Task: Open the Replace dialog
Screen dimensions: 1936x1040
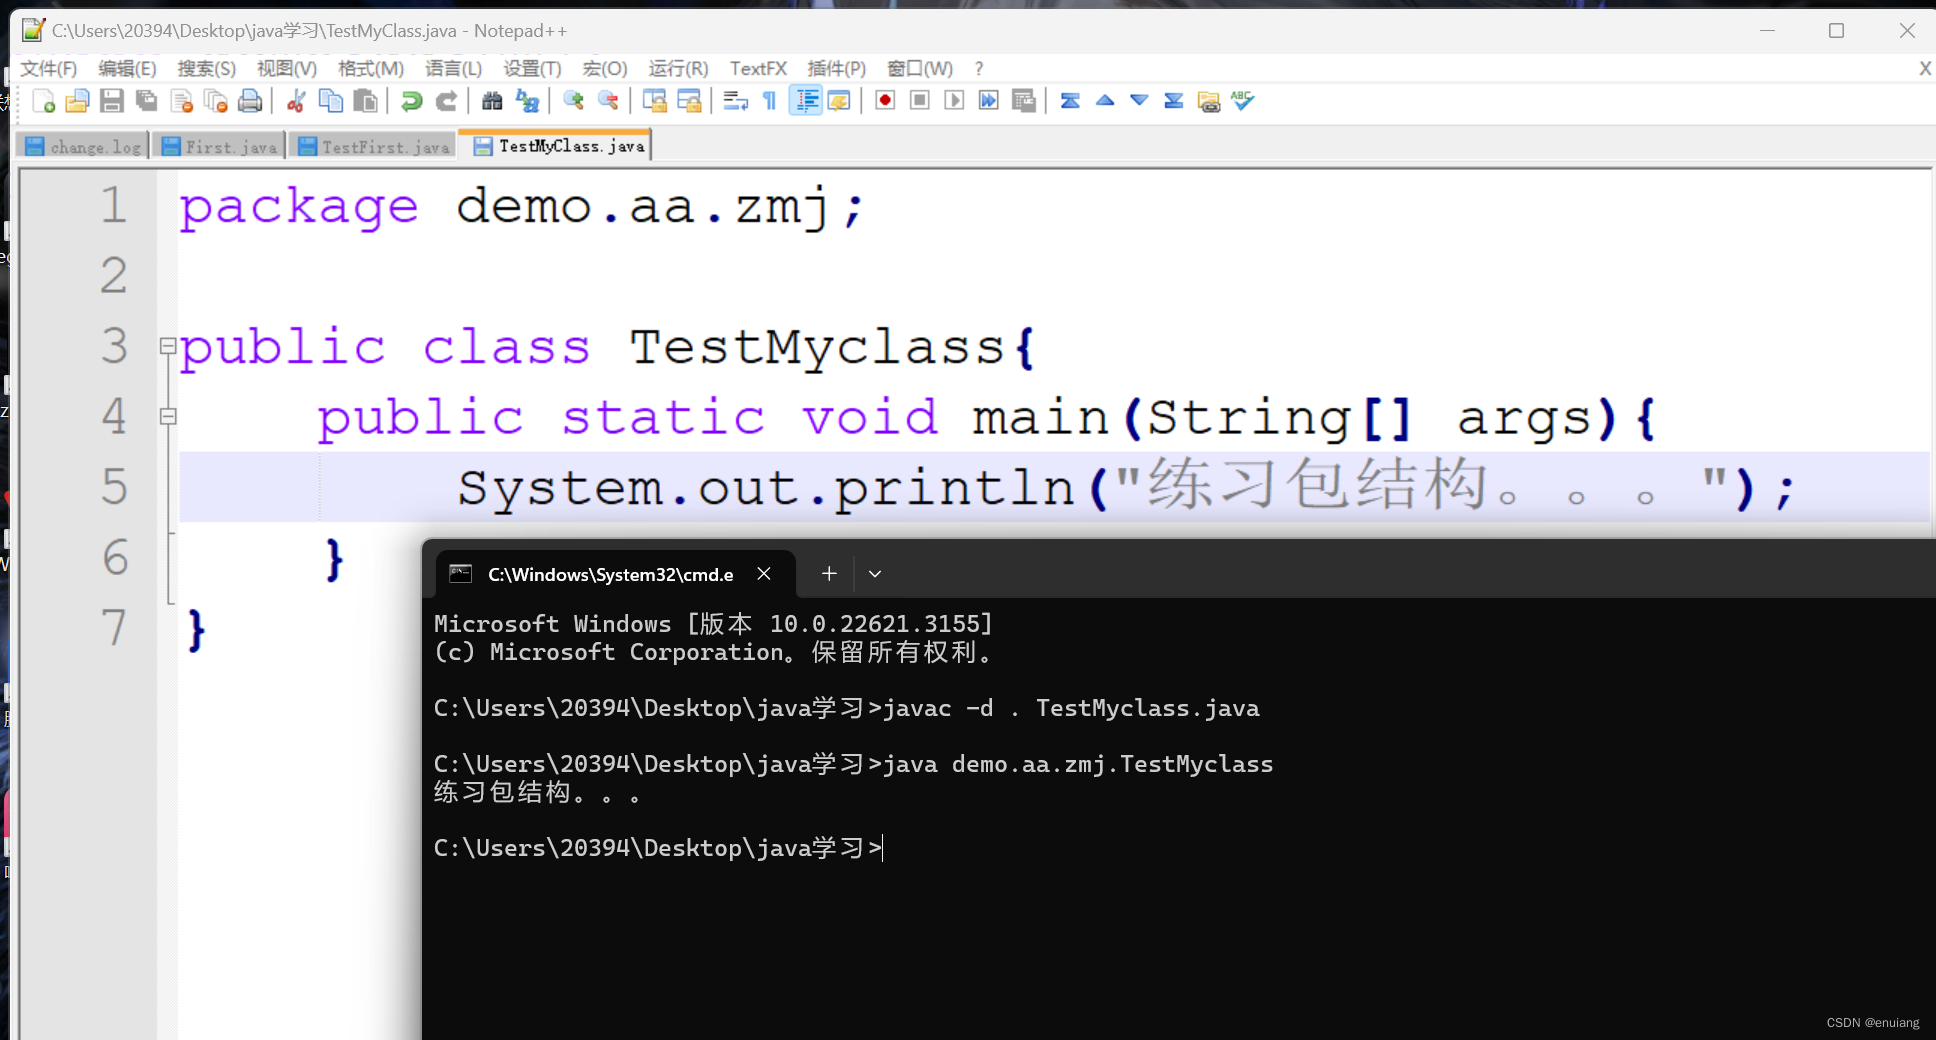Action: [528, 100]
